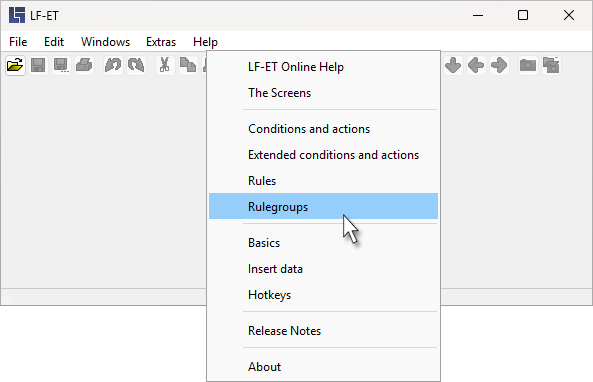
Task: Click the Redo arrow icon
Action: [x=136, y=65]
